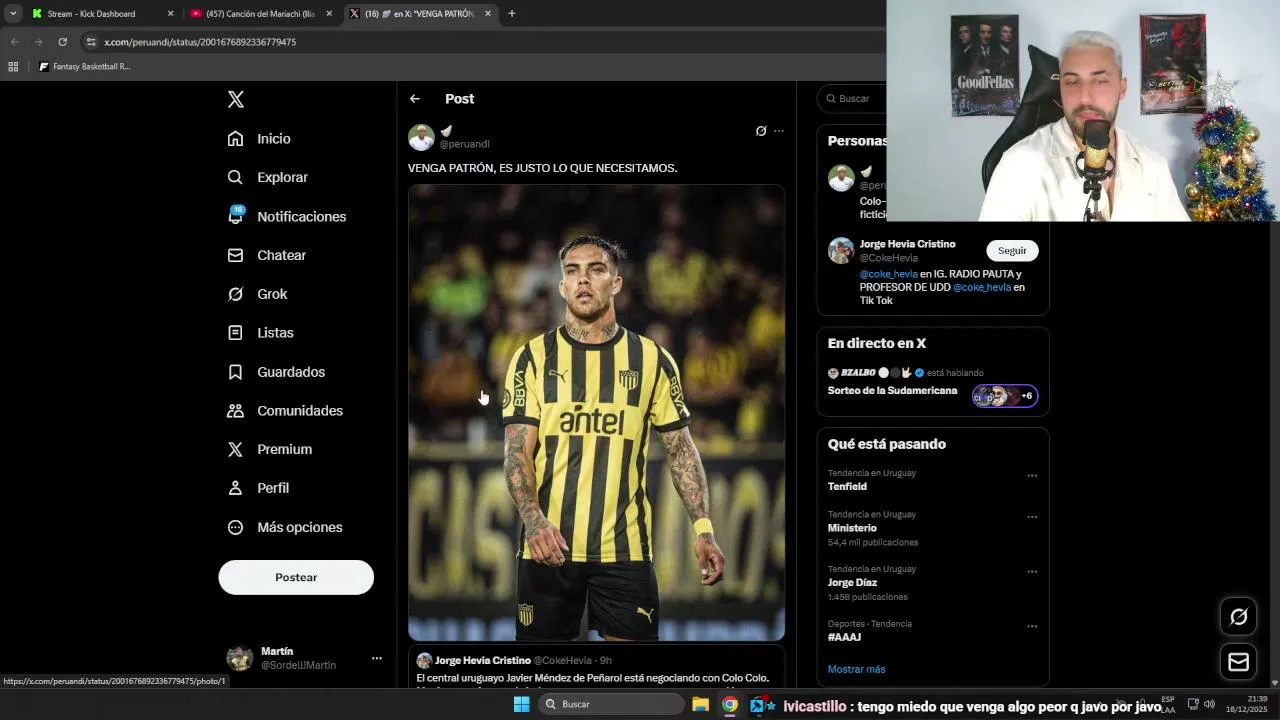Click the Grok icon on the post

tap(761, 131)
